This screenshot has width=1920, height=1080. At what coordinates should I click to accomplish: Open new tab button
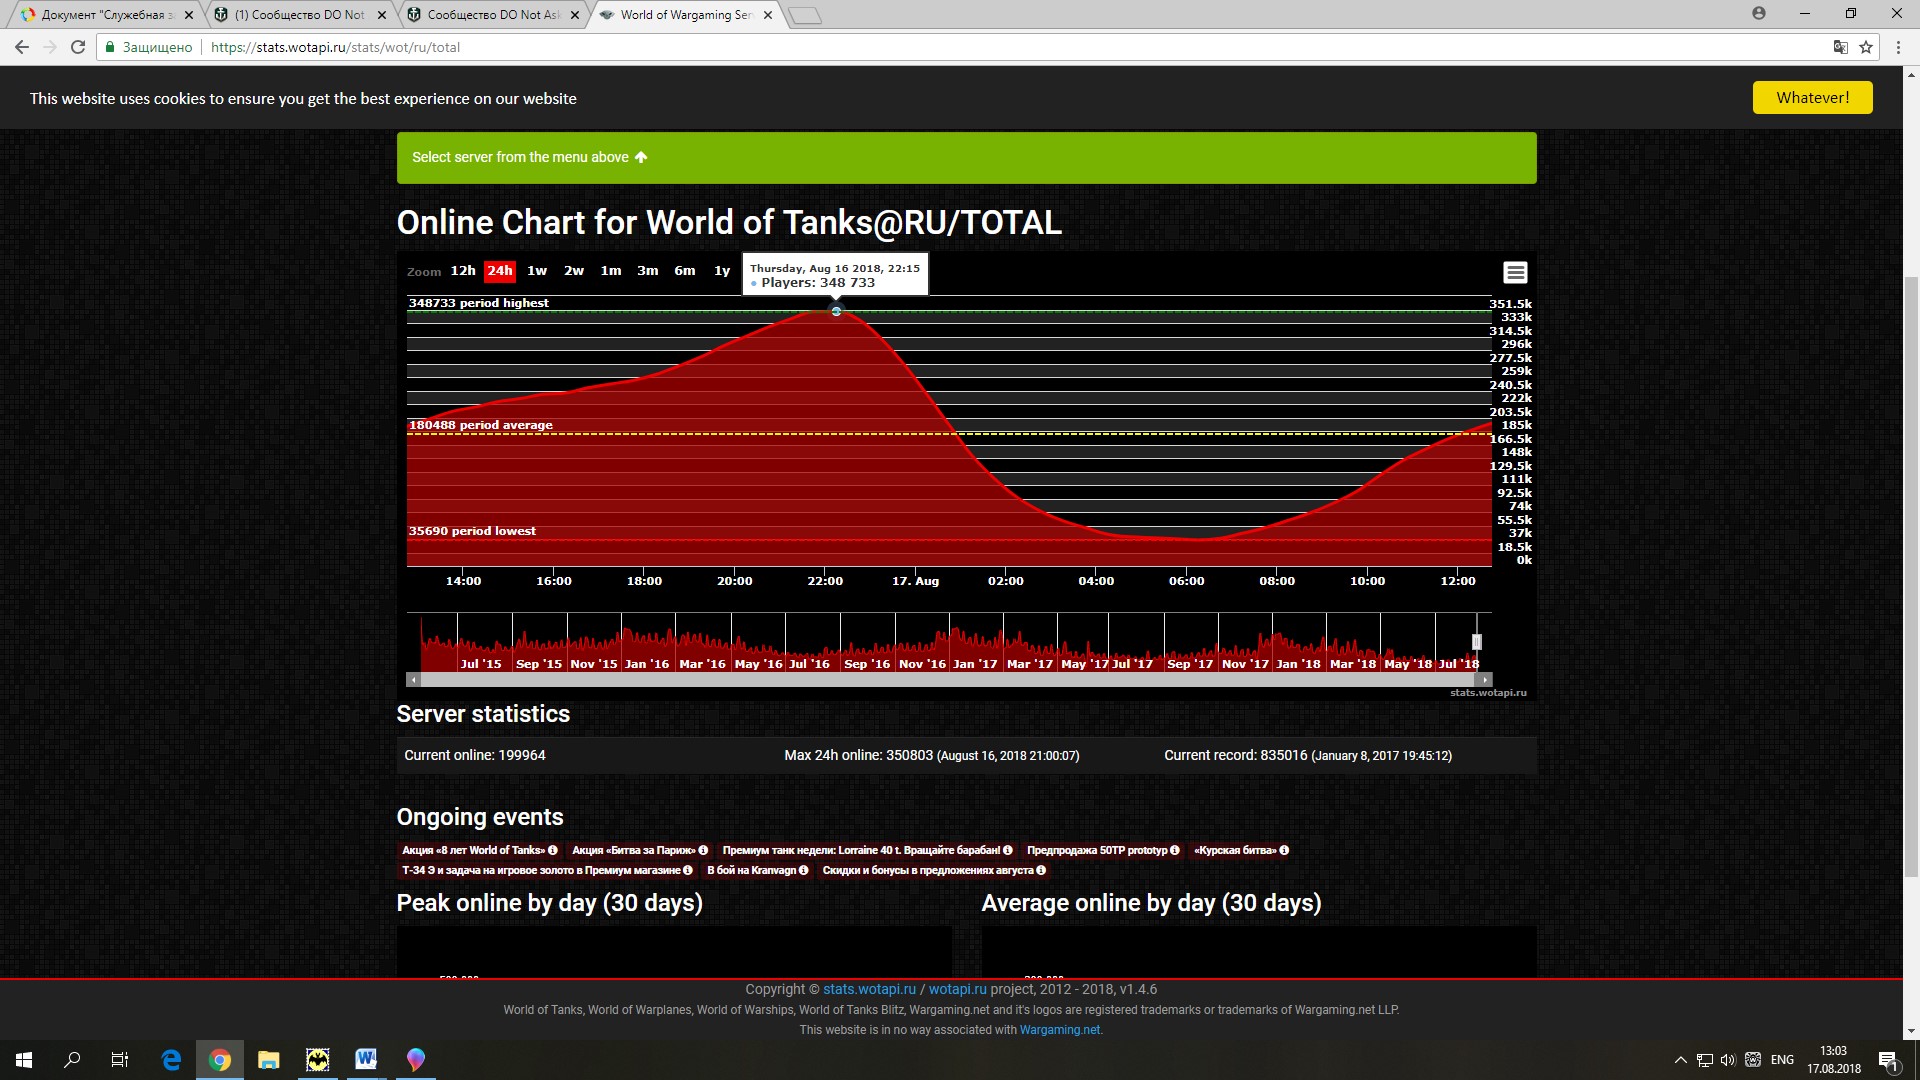(x=804, y=15)
